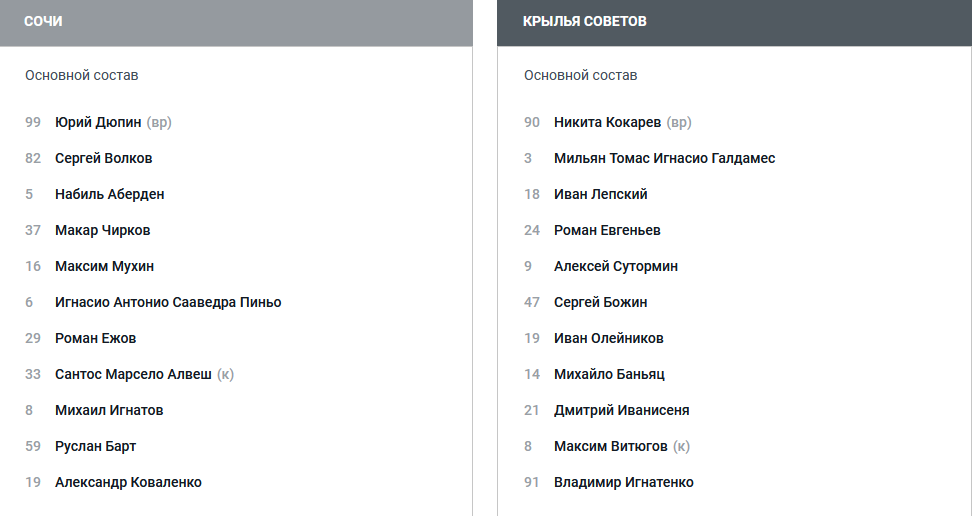Open captain Максим Витюгов profile
Viewport: 973px width, 516px height.
(x=610, y=446)
